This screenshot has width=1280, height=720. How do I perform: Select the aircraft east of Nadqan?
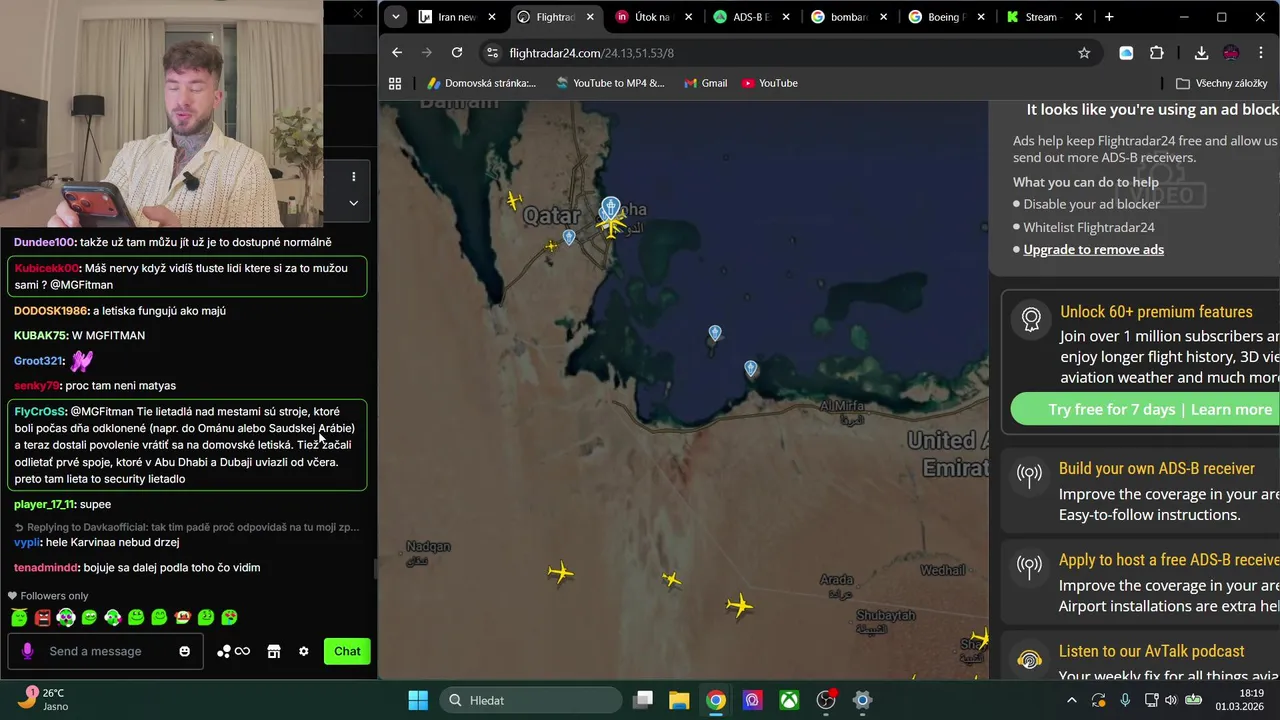(x=561, y=573)
